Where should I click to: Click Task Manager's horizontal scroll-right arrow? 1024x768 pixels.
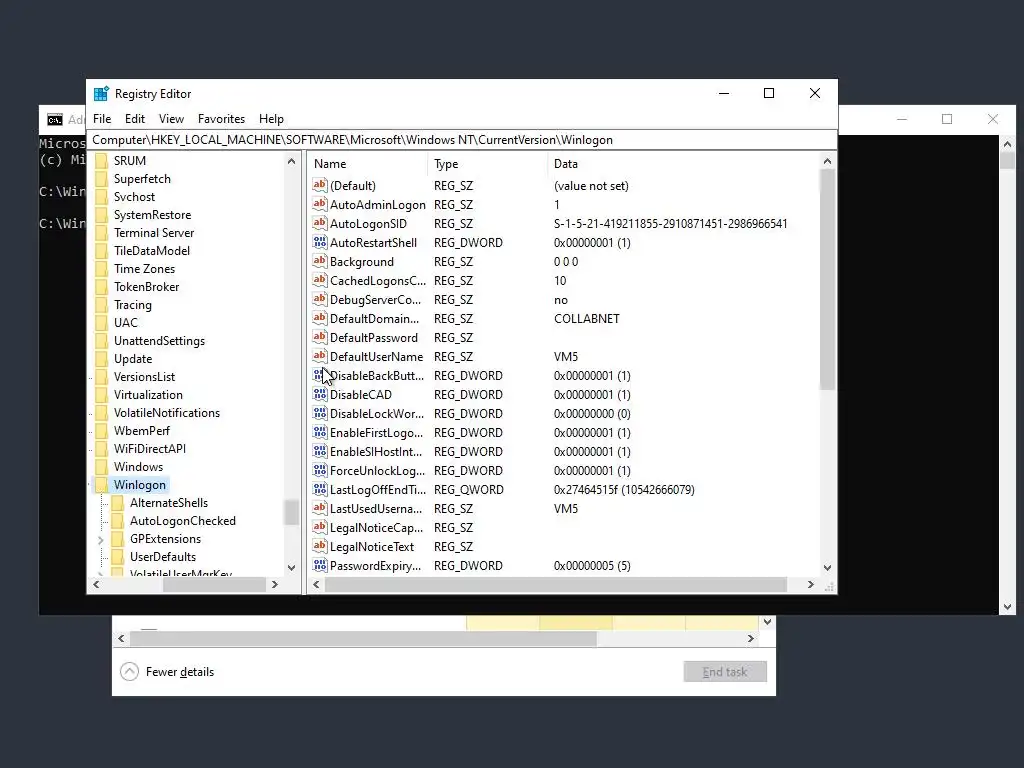click(750, 638)
